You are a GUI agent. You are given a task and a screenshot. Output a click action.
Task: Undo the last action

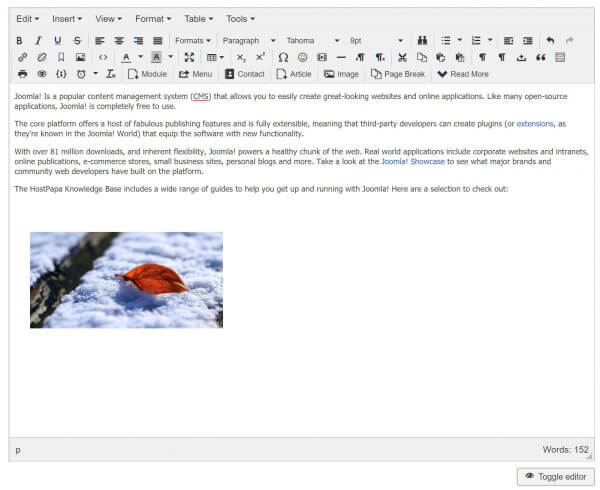[550, 41]
